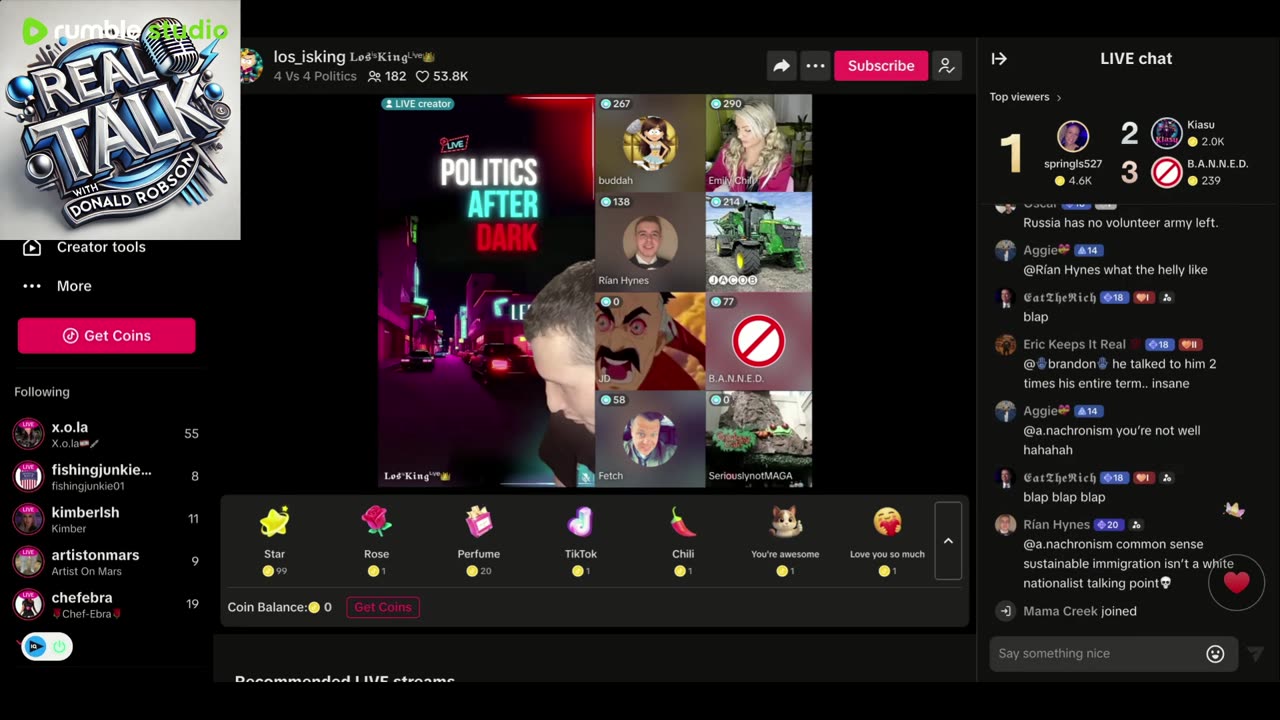This screenshot has width=1280, height=720.
Task: Select SeriouslynotMAGA guest tile
Action: [x=759, y=438]
